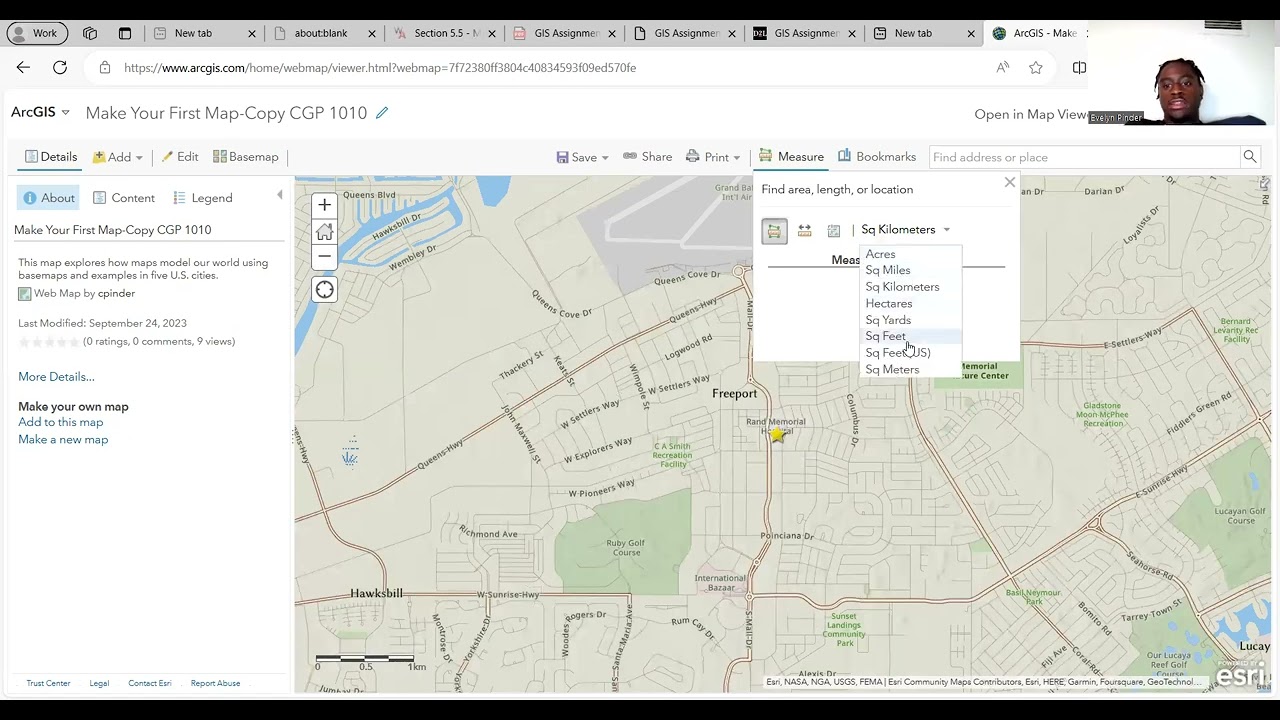Open Trust Center footer link
The image size is (1280, 720).
click(x=48, y=684)
